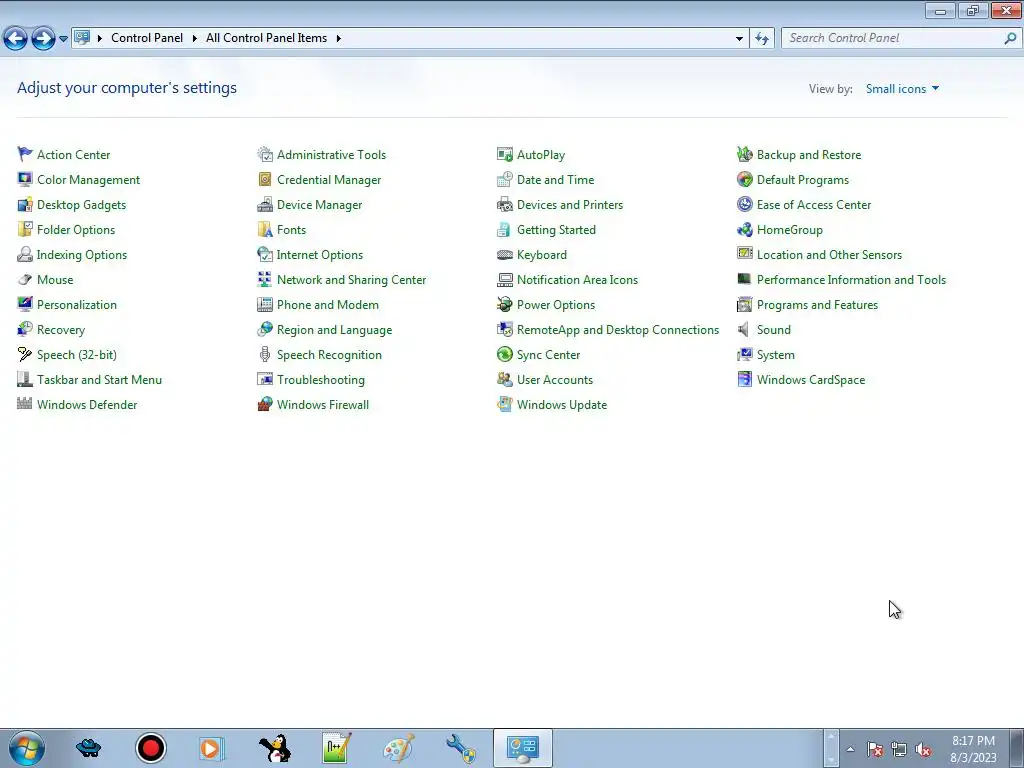Open the Windows Start button
1024x768 pixels.
point(27,748)
